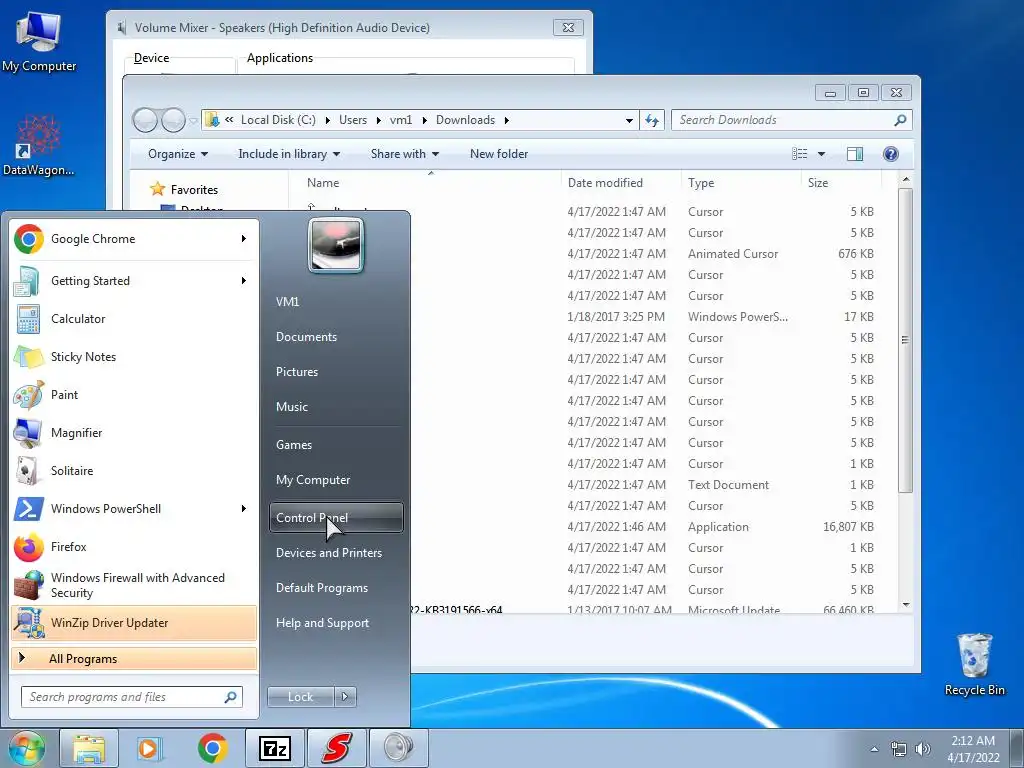Click the Explorer vertical scrollbar thumb
Viewport: 1024px width, 768px height.
pyautogui.click(x=905, y=340)
